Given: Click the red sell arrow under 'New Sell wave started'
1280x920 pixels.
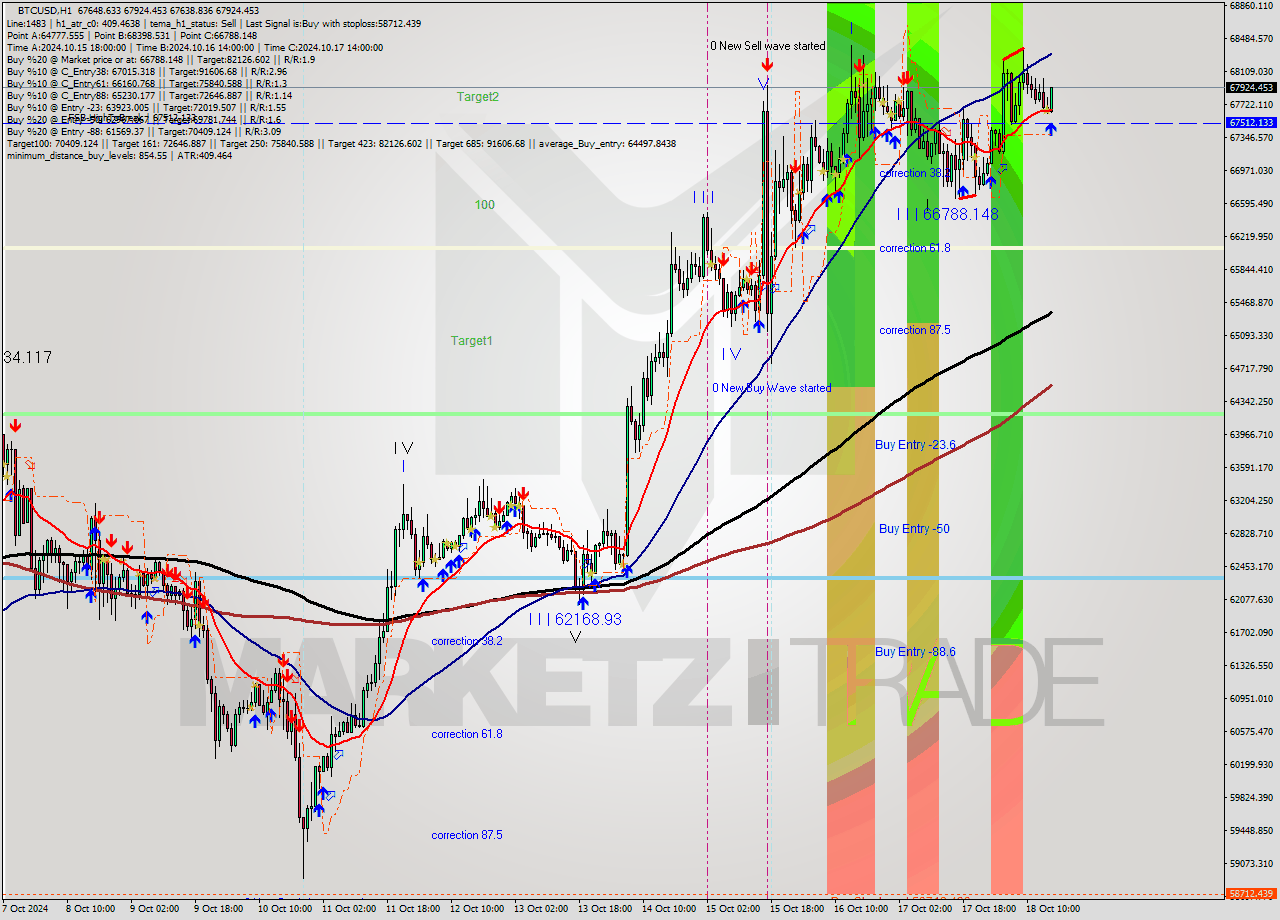Looking at the screenshot, I should [766, 64].
